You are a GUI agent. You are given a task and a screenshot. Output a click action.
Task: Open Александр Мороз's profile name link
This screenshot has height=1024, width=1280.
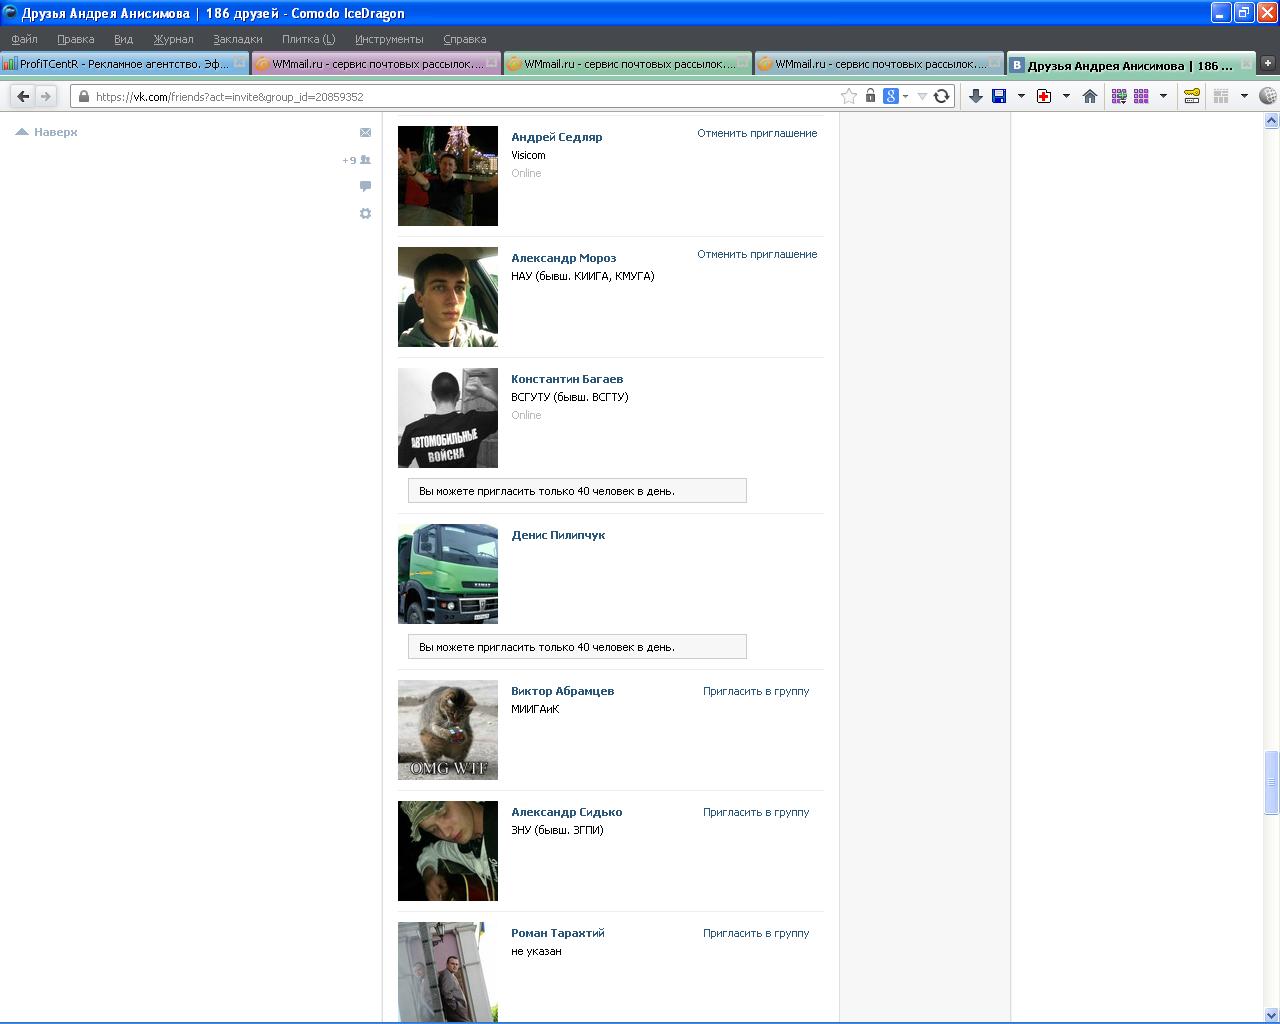click(563, 258)
